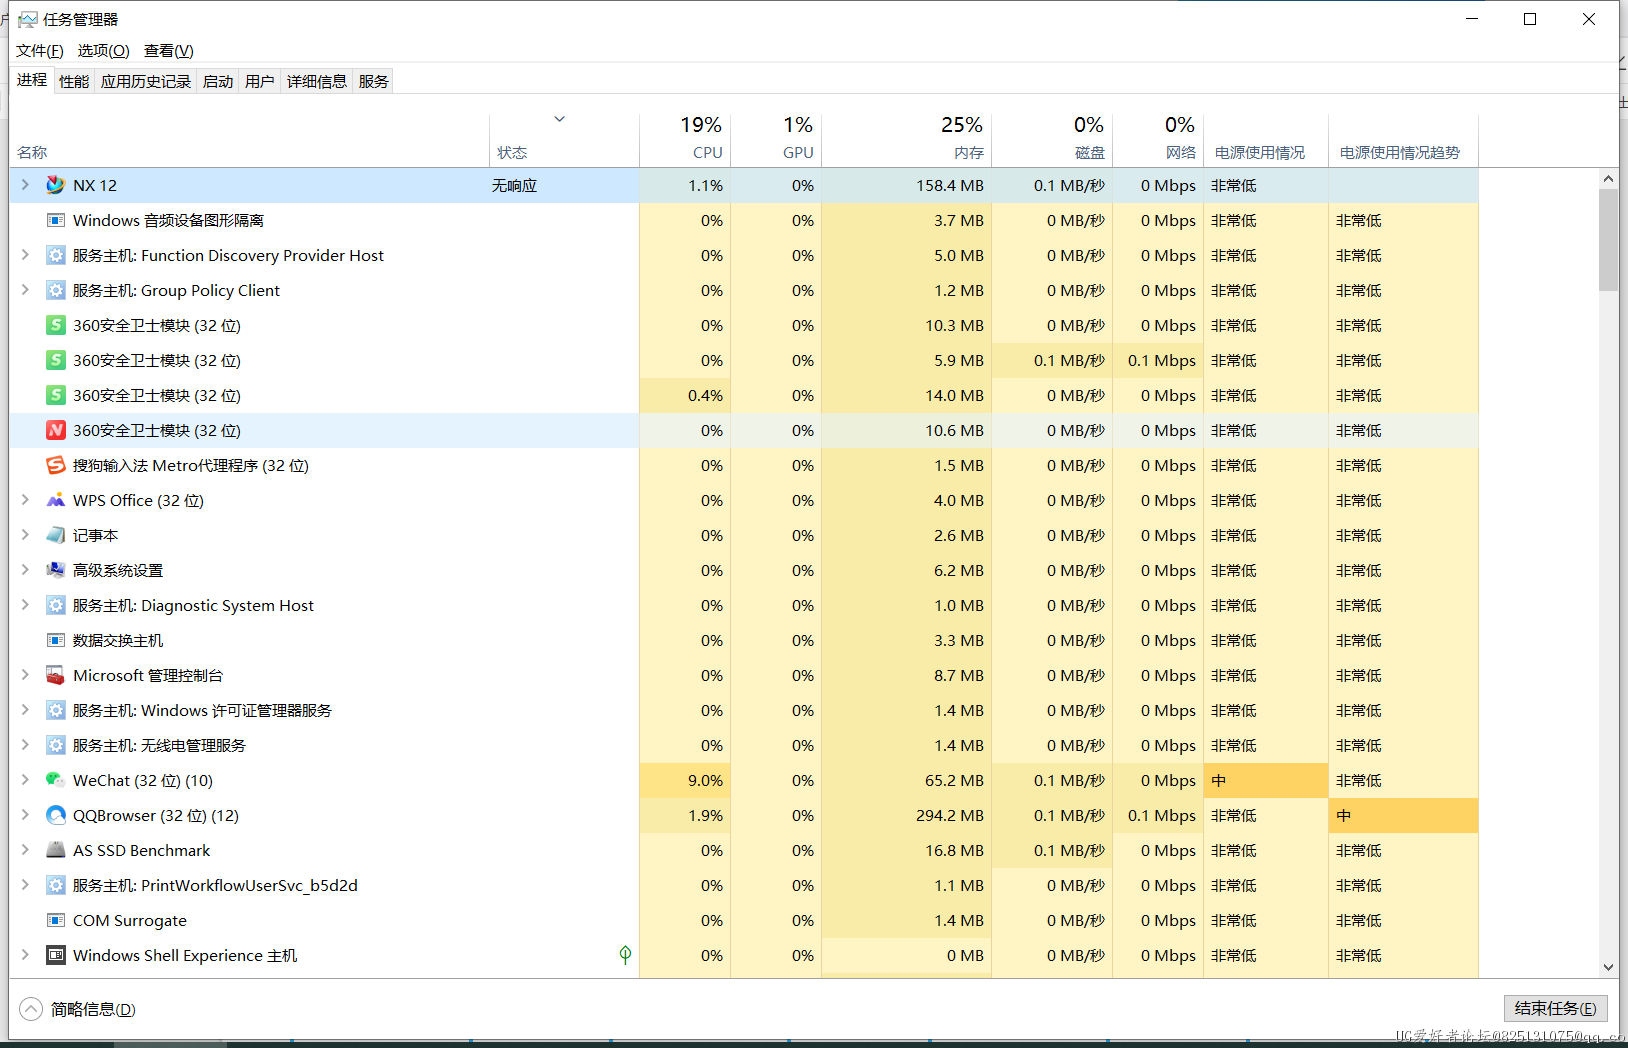Click the PrintWorkflowUserSvc gear icon
This screenshot has width=1628, height=1048.
point(56,885)
